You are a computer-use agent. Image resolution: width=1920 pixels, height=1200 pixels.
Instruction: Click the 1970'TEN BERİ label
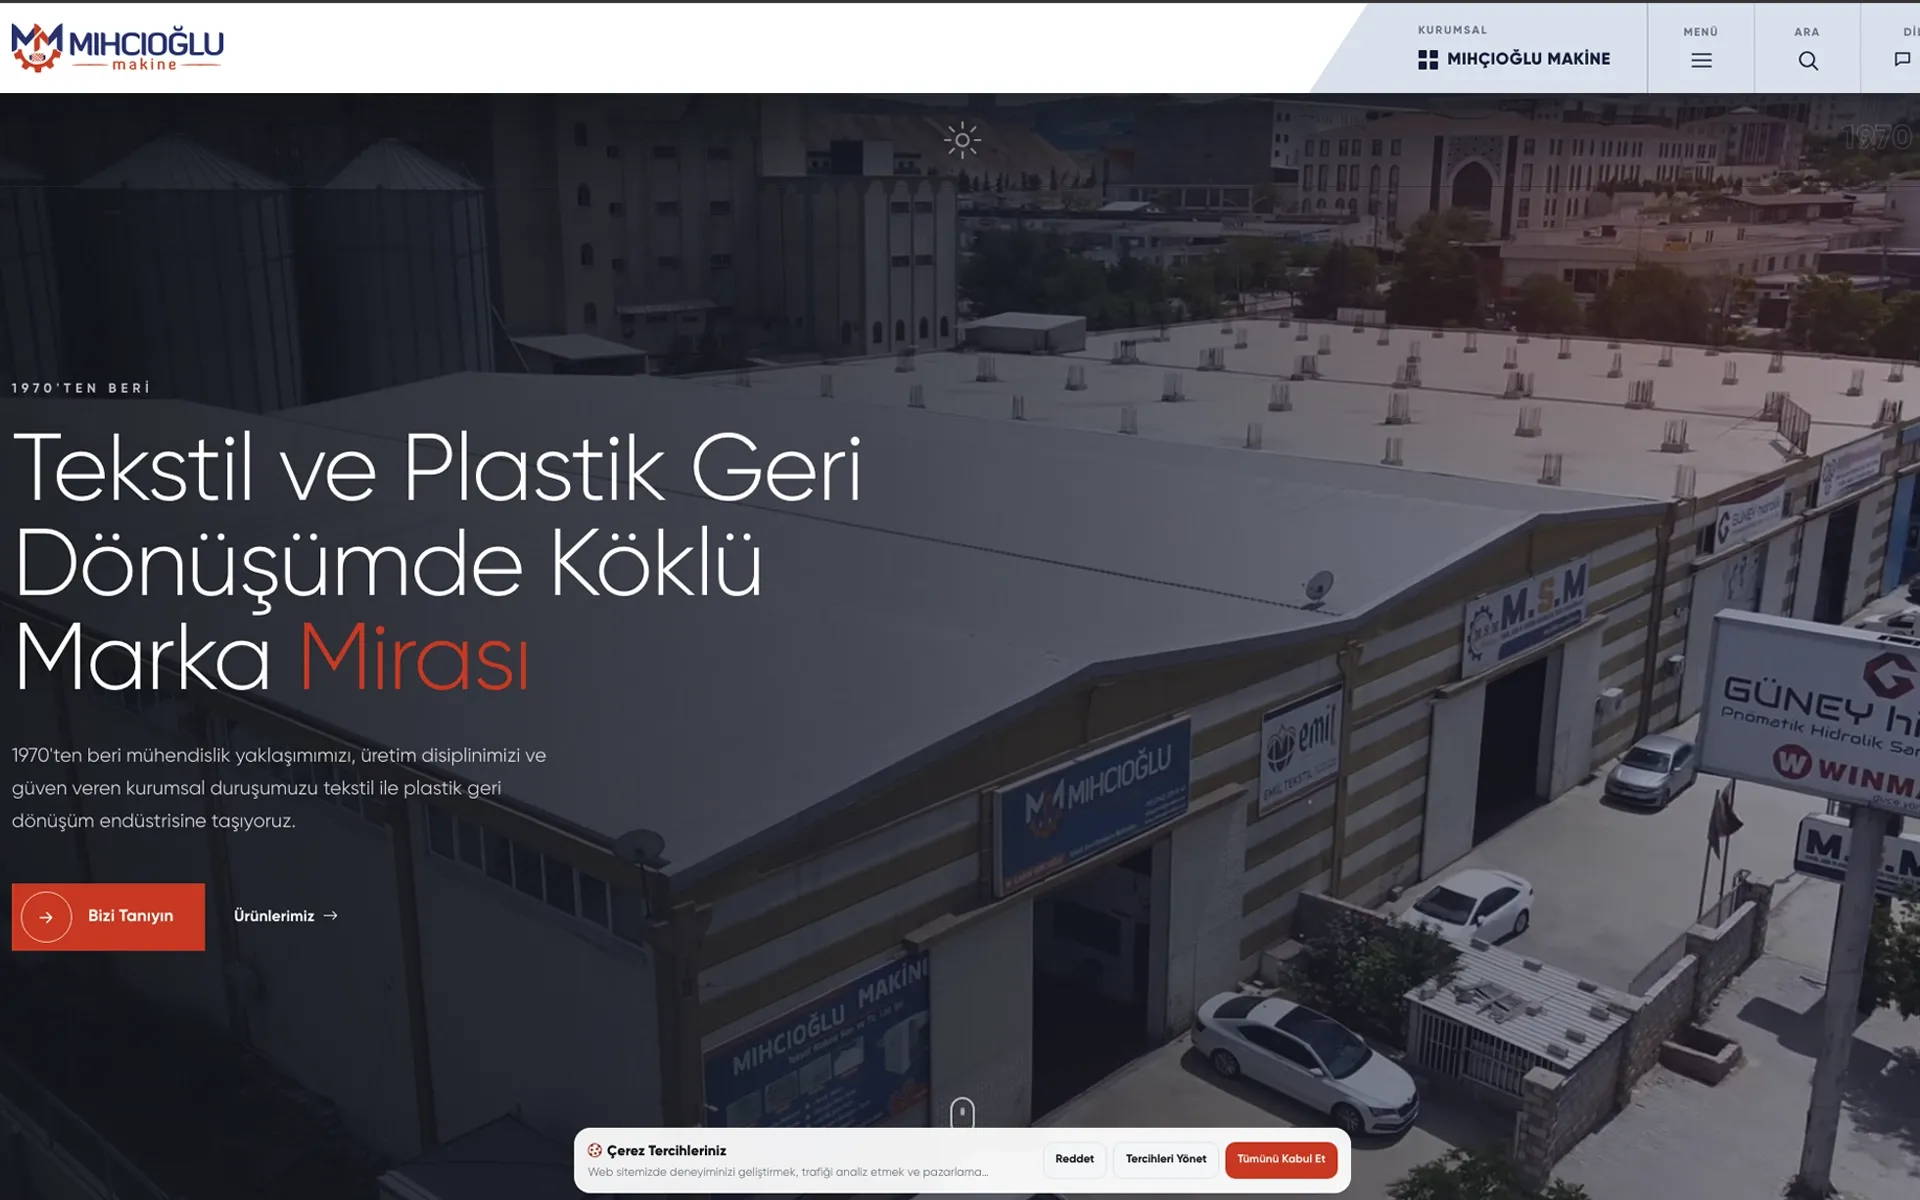[81, 388]
